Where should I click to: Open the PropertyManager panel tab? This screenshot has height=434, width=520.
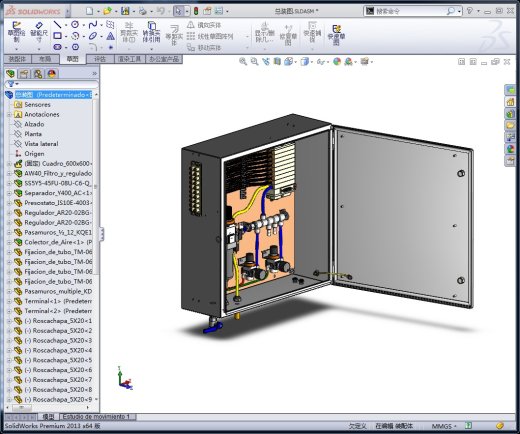(24, 74)
